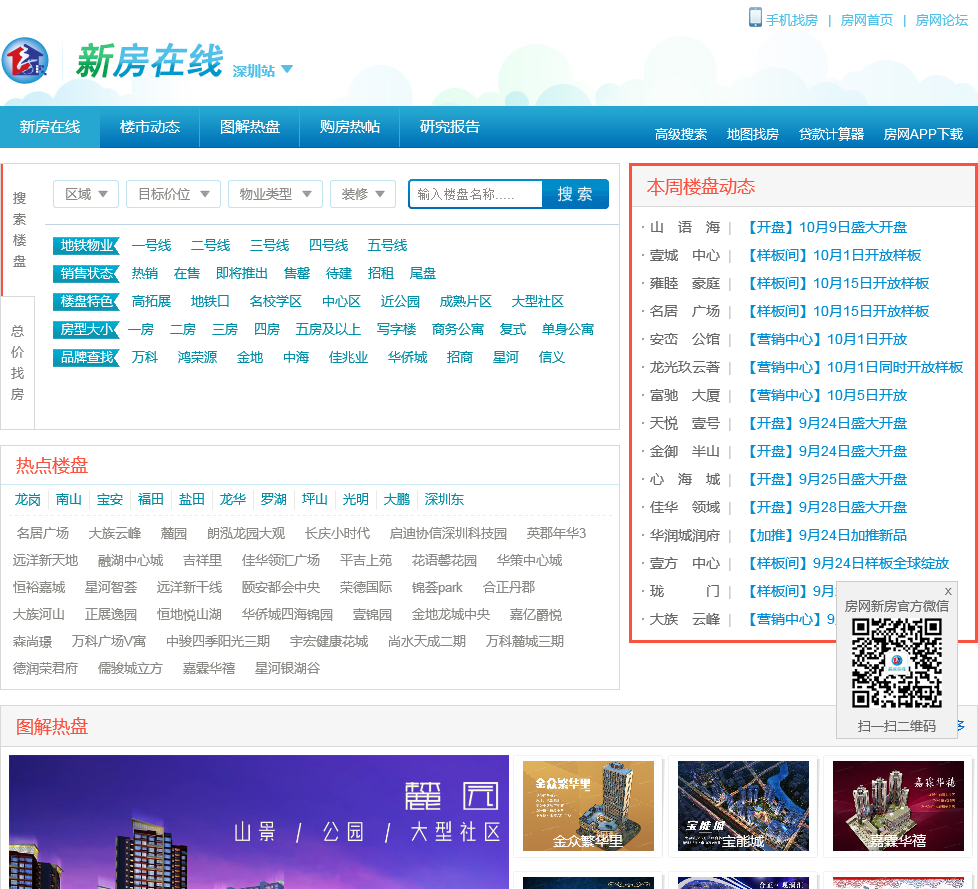This screenshot has height=889, width=978.
Task: Expand the 装修 dropdown
Action: click(x=363, y=194)
